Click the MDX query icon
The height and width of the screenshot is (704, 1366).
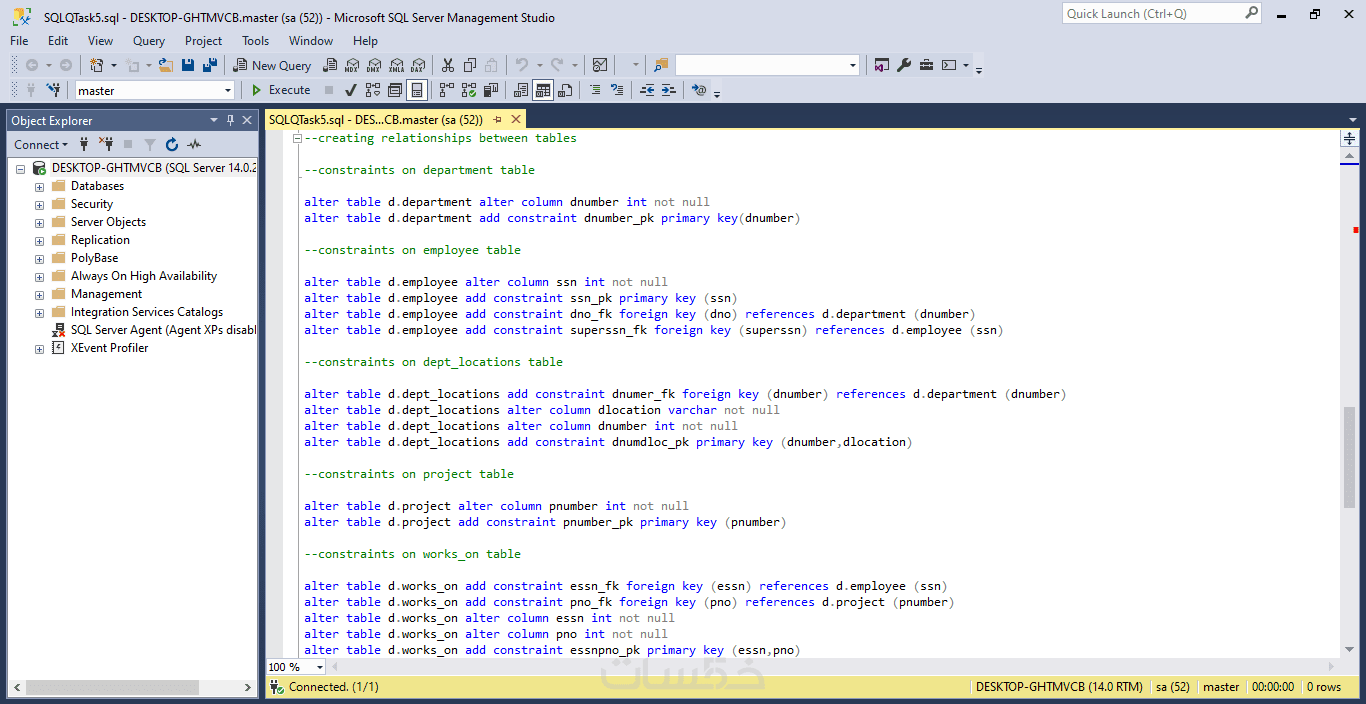[351, 65]
